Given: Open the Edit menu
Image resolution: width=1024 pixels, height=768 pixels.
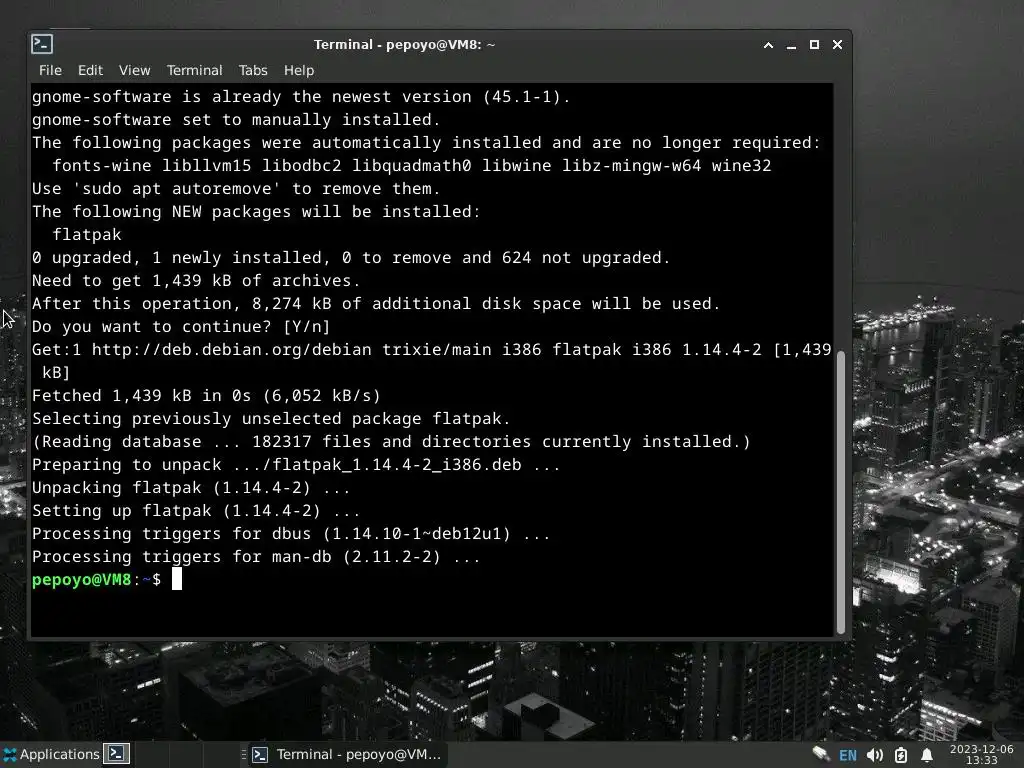Looking at the screenshot, I should coord(90,70).
